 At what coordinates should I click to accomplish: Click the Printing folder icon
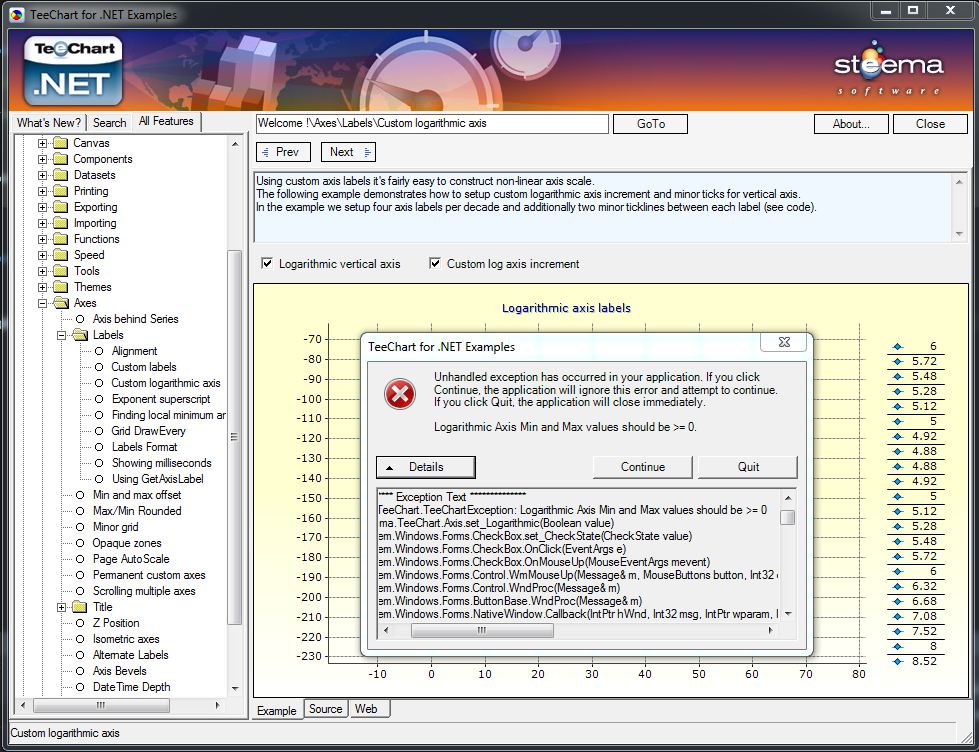(x=60, y=191)
